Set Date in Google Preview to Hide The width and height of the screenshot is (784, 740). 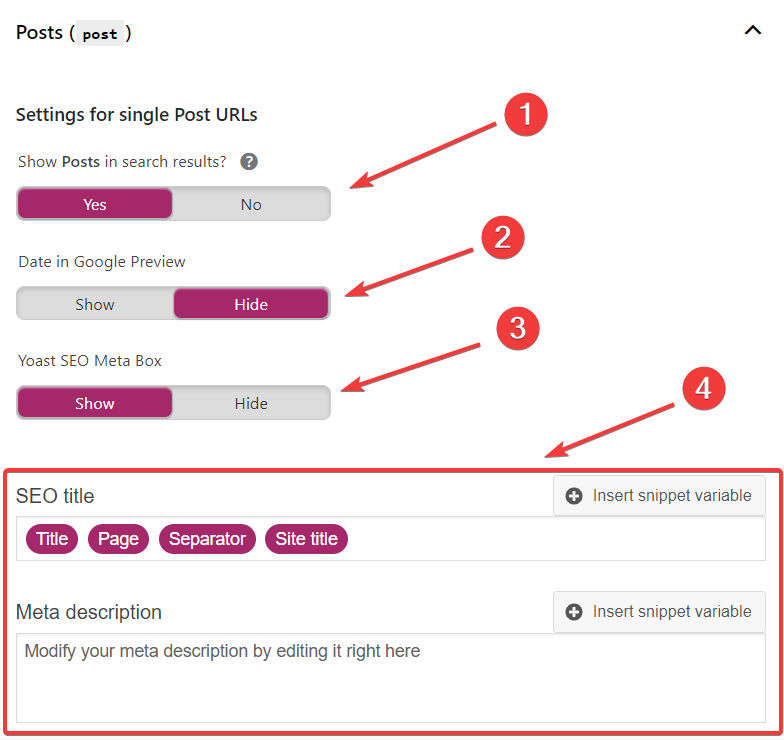[251, 304]
